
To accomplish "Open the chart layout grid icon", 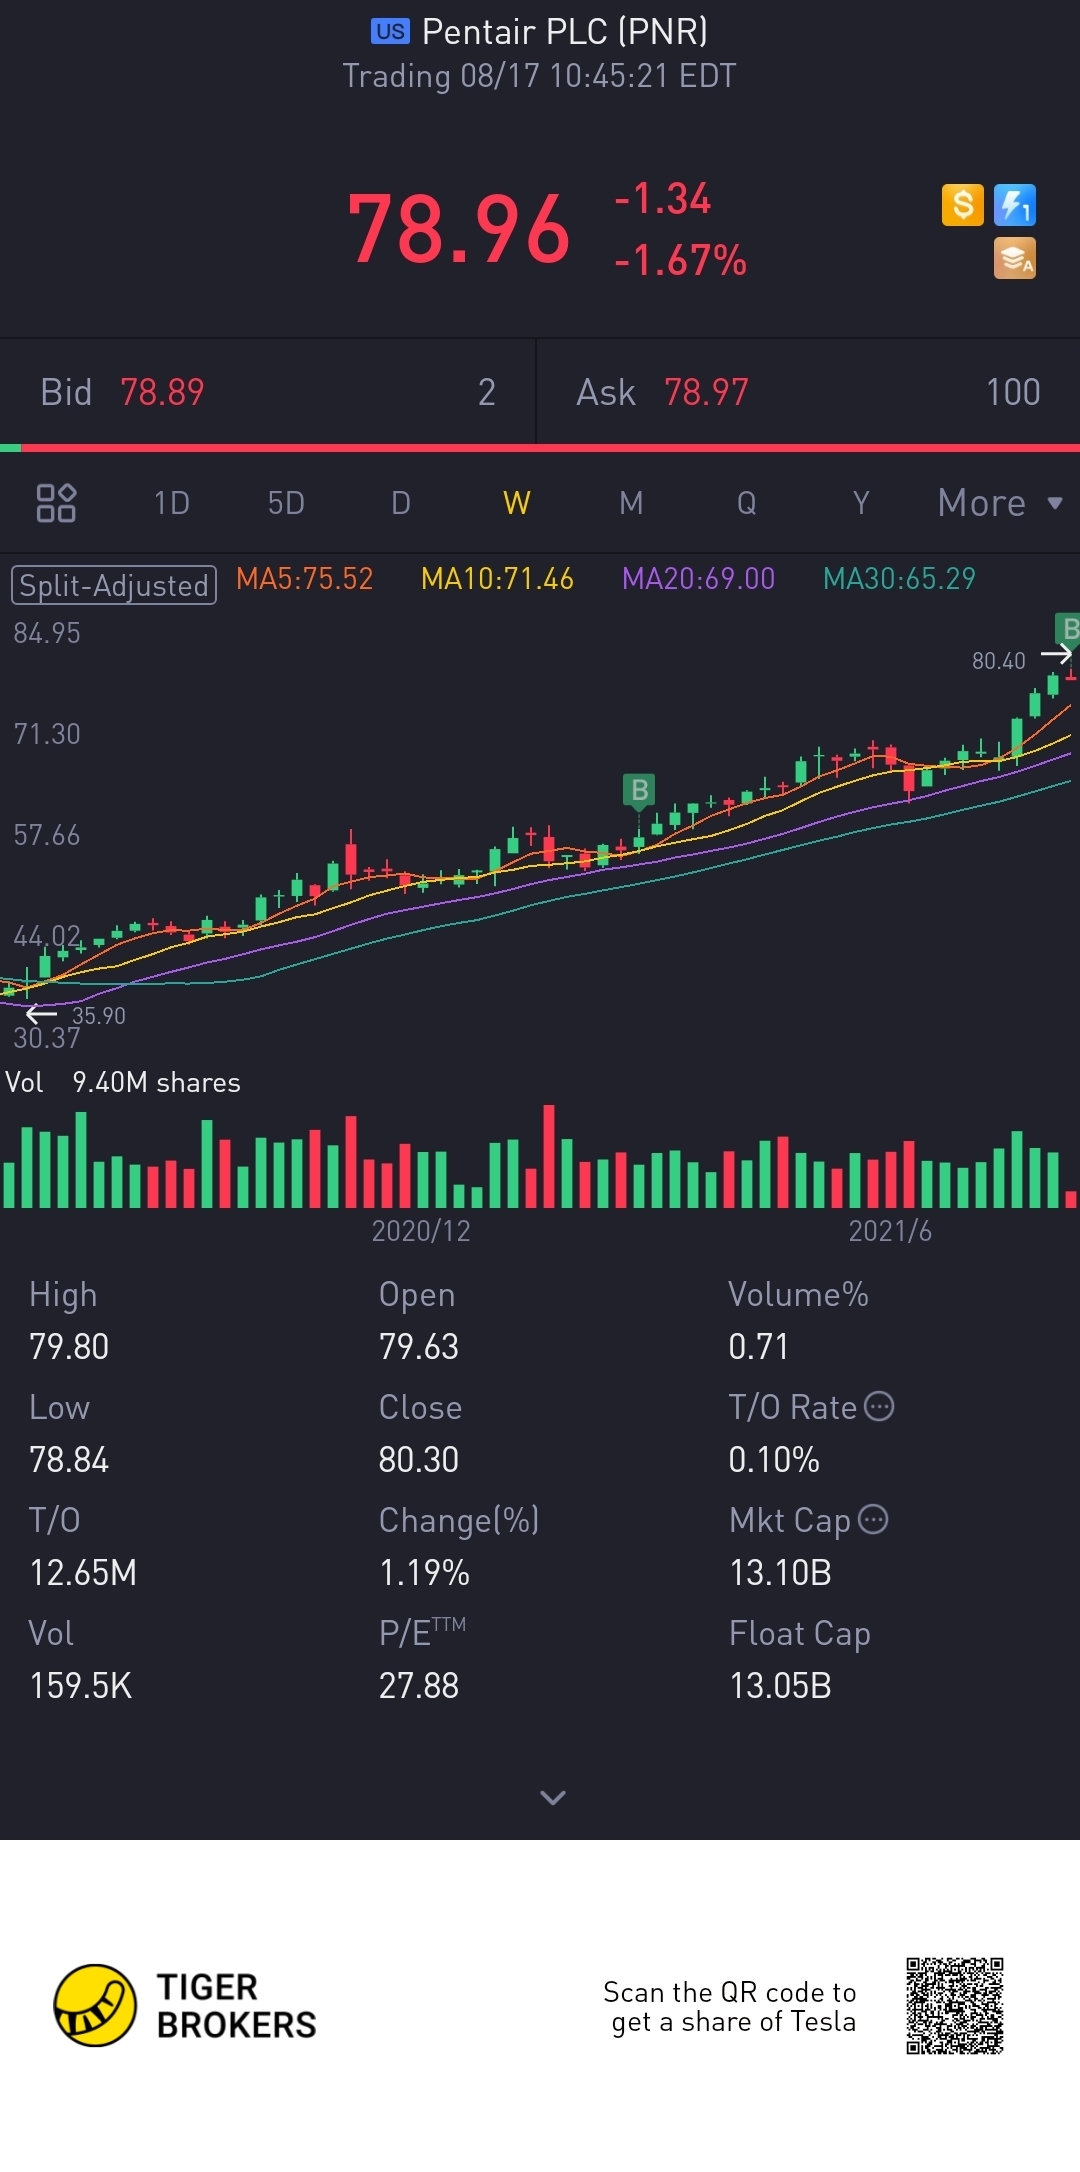I will click(x=56, y=503).
